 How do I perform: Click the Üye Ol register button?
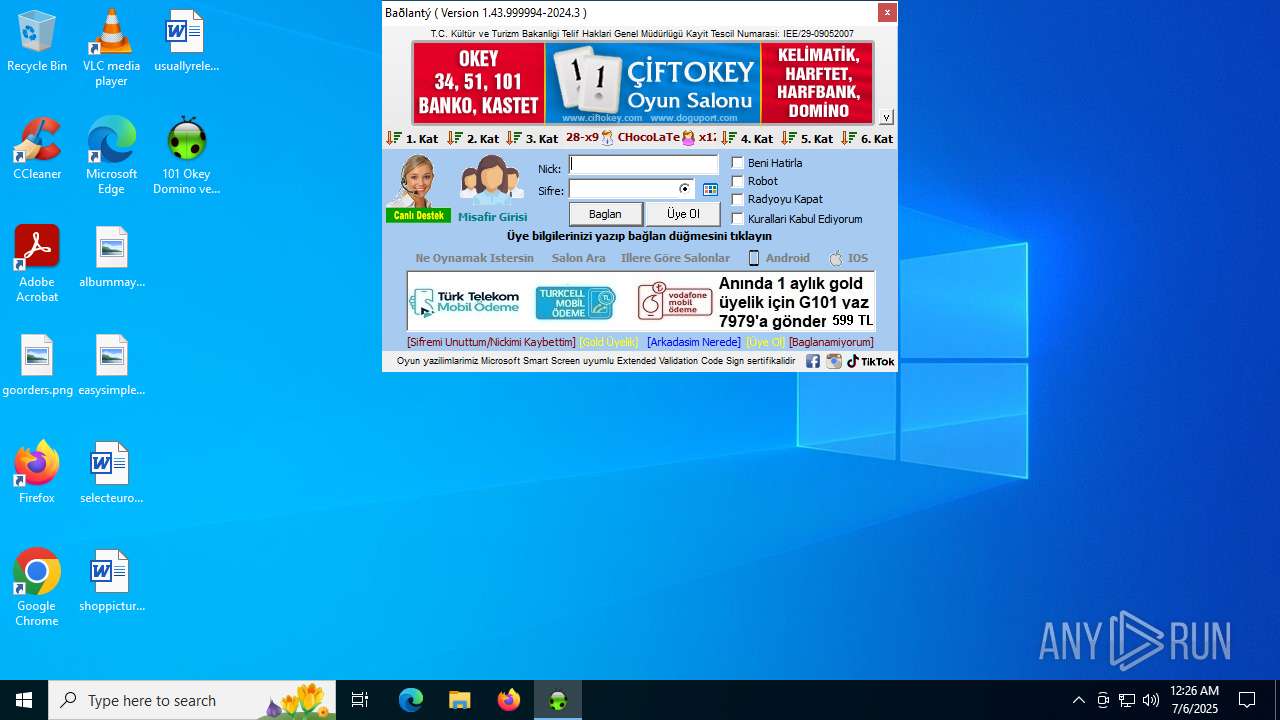pos(683,214)
